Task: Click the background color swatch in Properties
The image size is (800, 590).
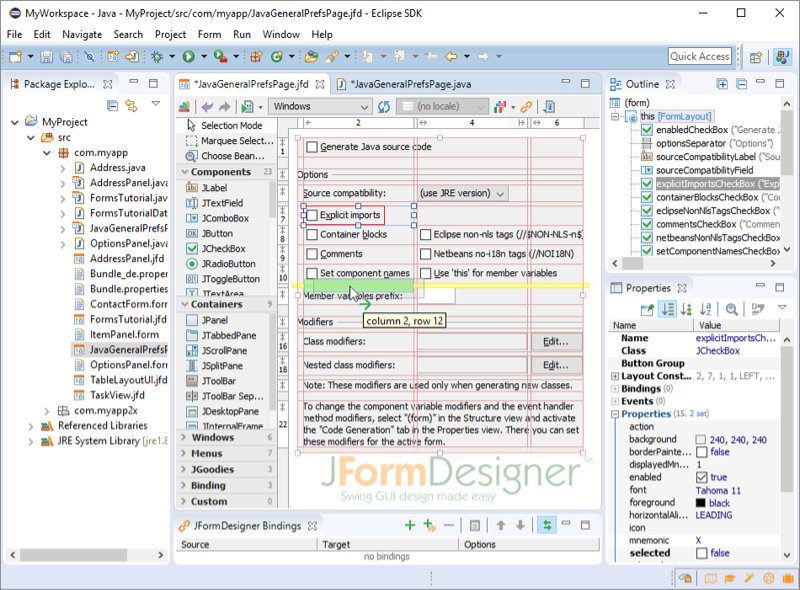Action: (701, 440)
